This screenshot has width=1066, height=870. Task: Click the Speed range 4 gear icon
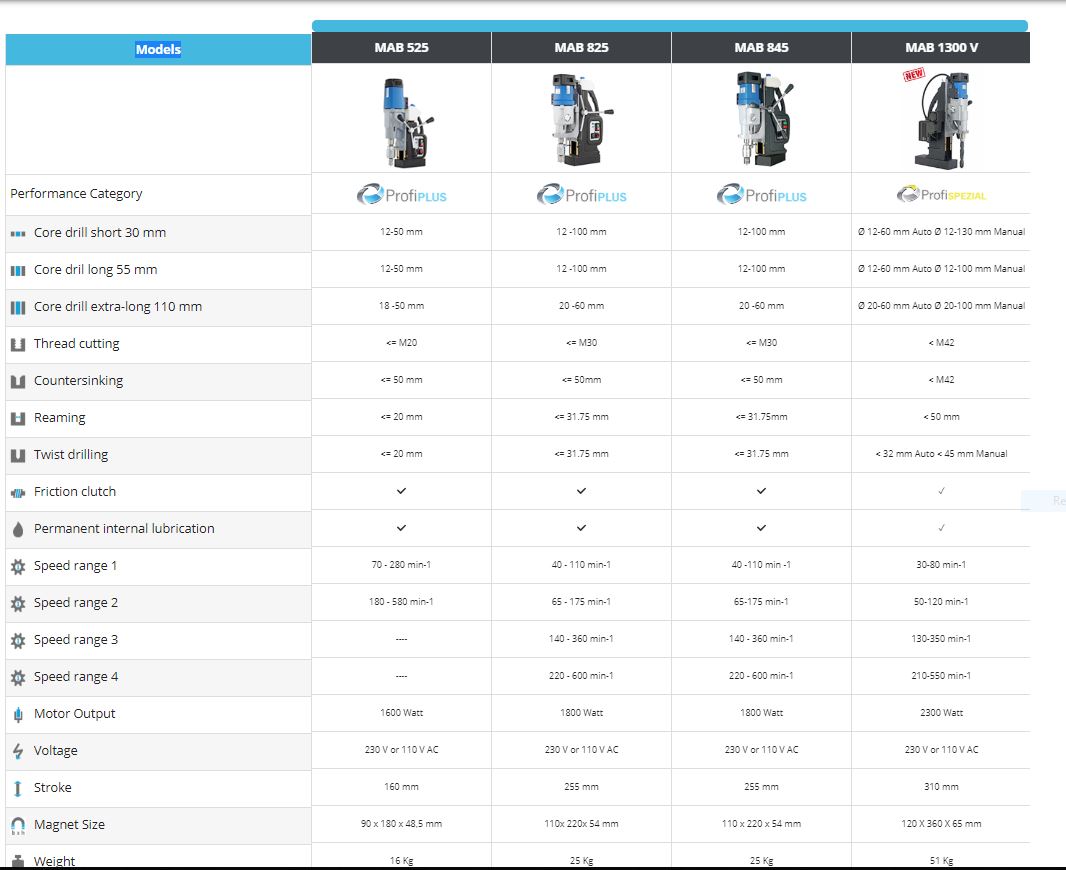tap(18, 678)
